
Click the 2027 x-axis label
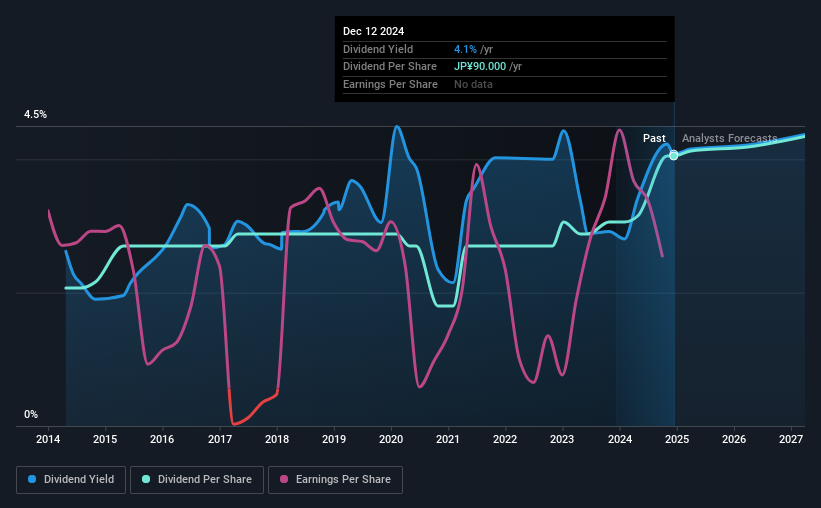click(791, 439)
